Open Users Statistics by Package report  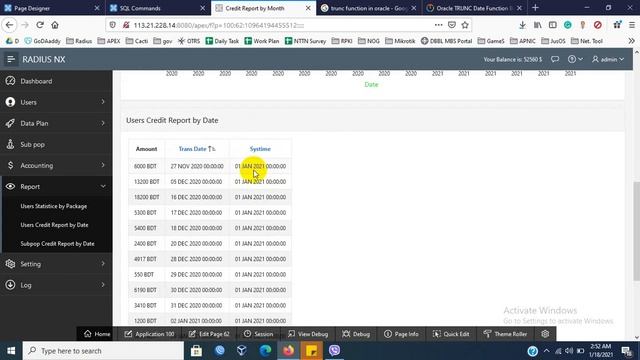pyautogui.click(x=54, y=206)
